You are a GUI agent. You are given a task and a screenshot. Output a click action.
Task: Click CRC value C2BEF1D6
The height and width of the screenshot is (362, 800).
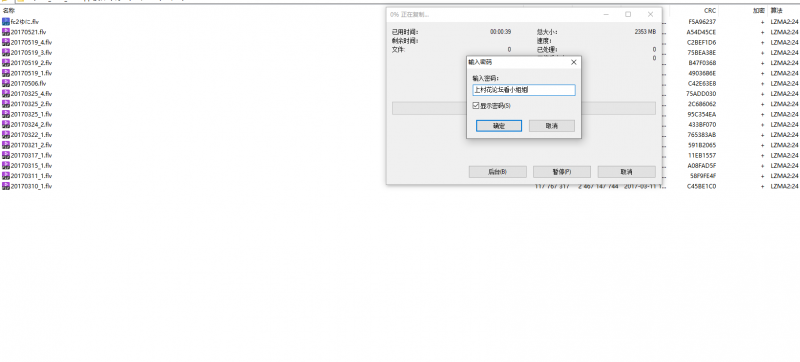click(702, 42)
